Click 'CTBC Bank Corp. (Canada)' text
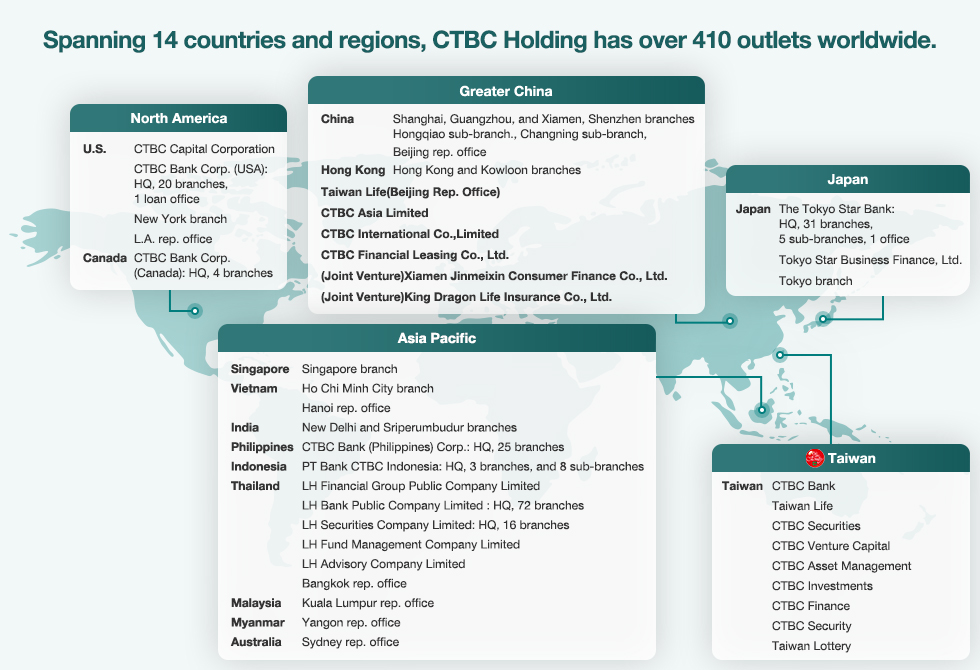This screenshot has width=980, height=670. pyautogui.click(x=203, y=266)
